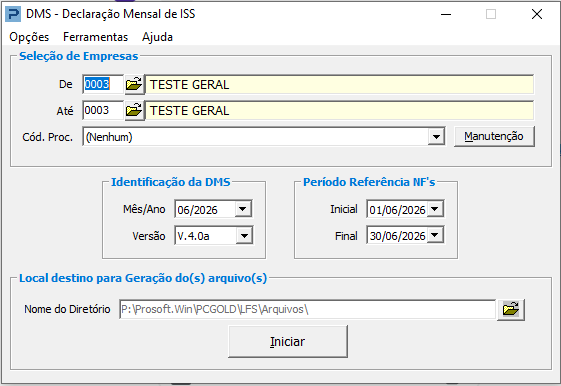Expand the Cód. Proc. dropdown
Screen dimensions: 561x386
(x=436, y=137)
